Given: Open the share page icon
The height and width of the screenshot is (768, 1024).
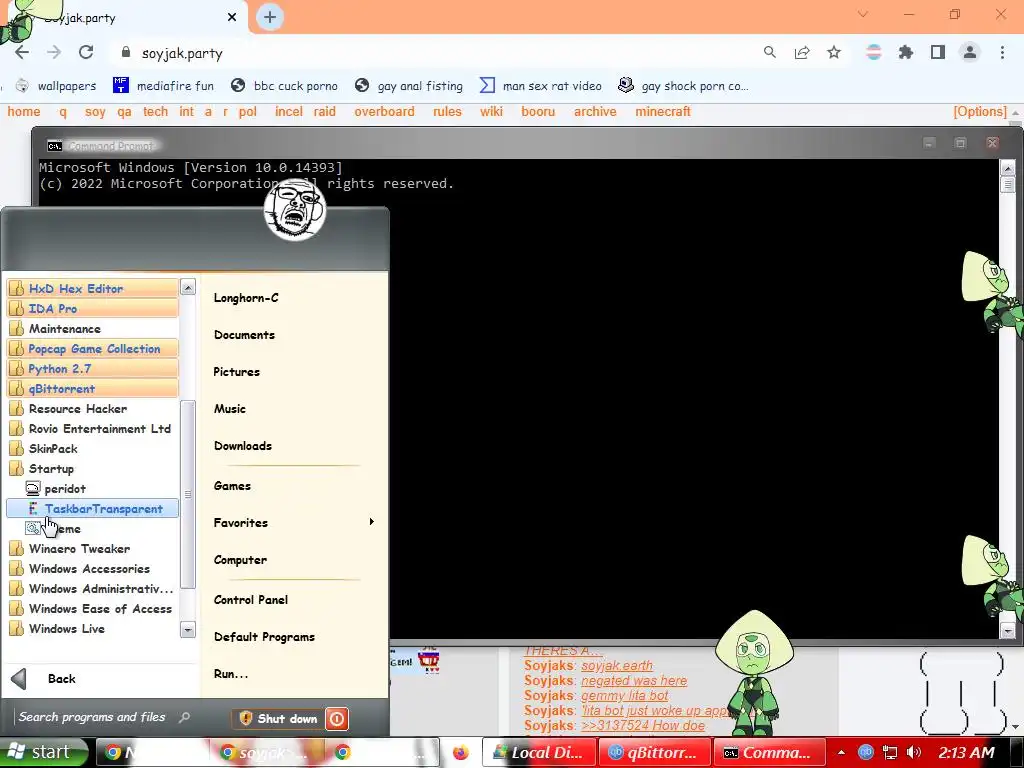Looking at the screenshot, I should point(802,53).
